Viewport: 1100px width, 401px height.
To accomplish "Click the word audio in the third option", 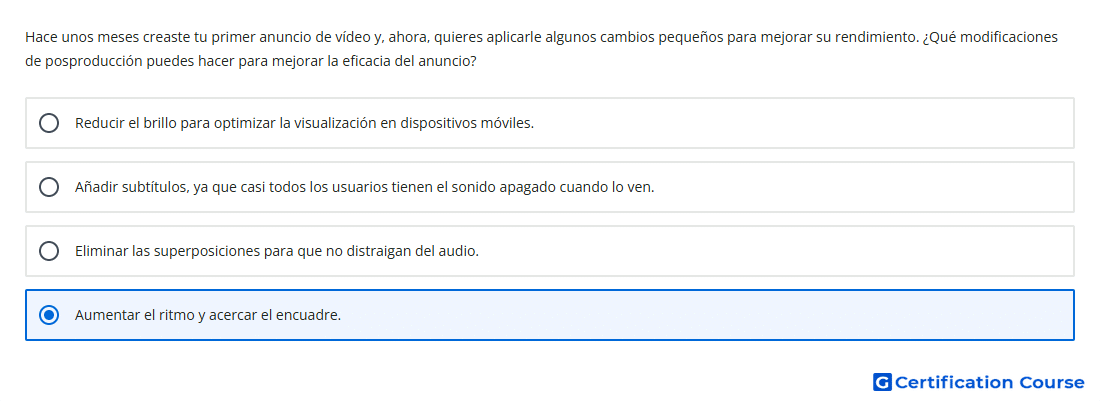I will pos(461,251).
